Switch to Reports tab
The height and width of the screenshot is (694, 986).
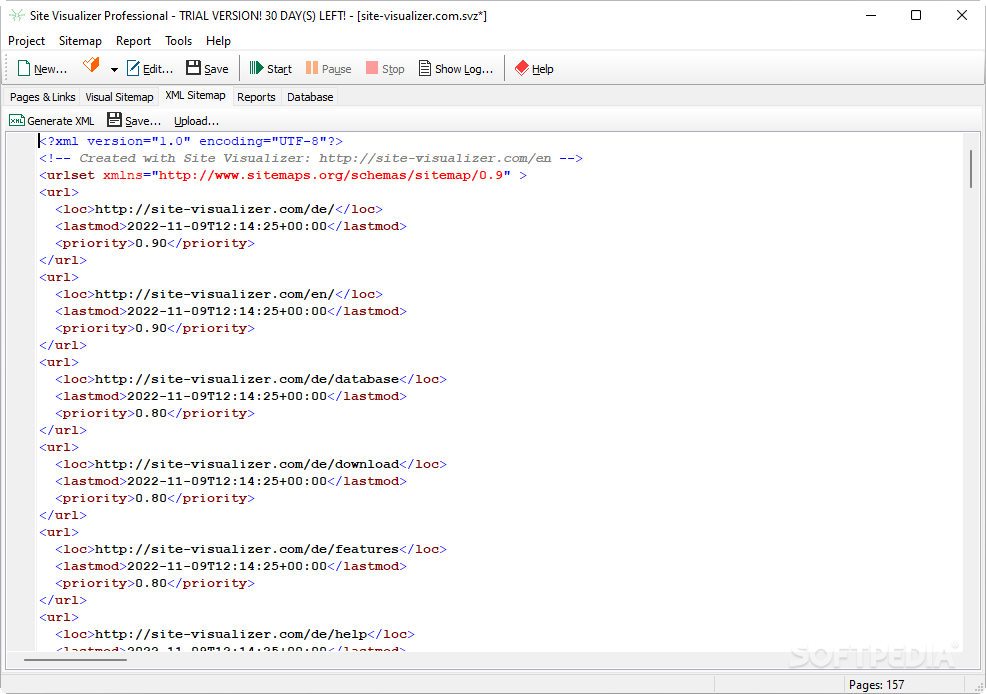click(256, 97)
